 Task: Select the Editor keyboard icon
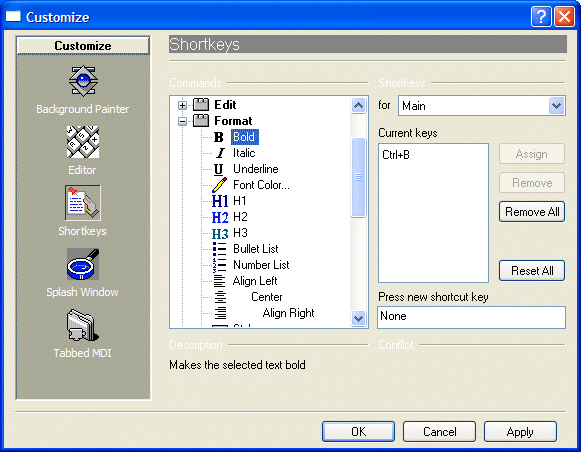click(x=83, y=142)
